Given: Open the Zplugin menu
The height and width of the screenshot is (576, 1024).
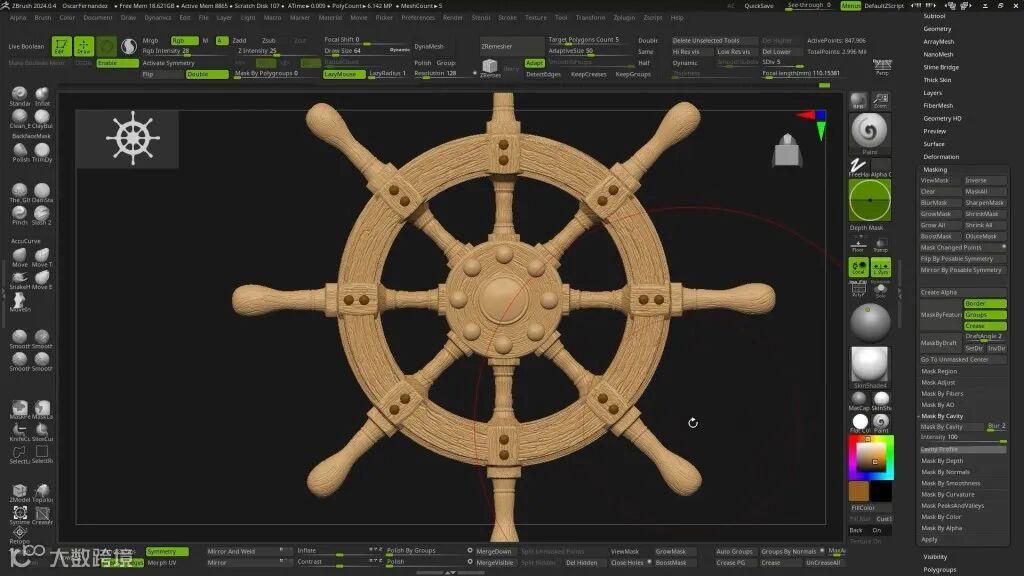Looking at the screenshot, I should (624, 18).
